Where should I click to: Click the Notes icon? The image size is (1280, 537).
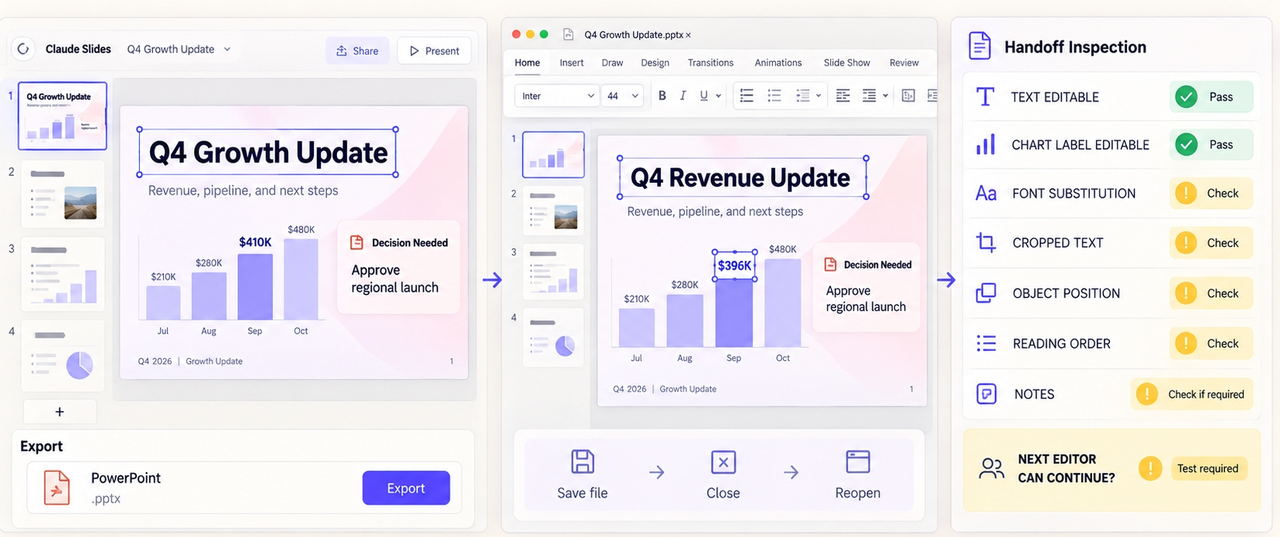tap(986, 393)
